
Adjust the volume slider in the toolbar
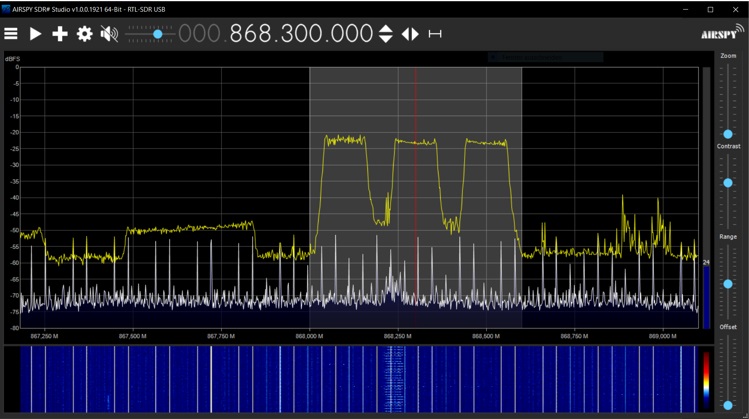[157, 34]
